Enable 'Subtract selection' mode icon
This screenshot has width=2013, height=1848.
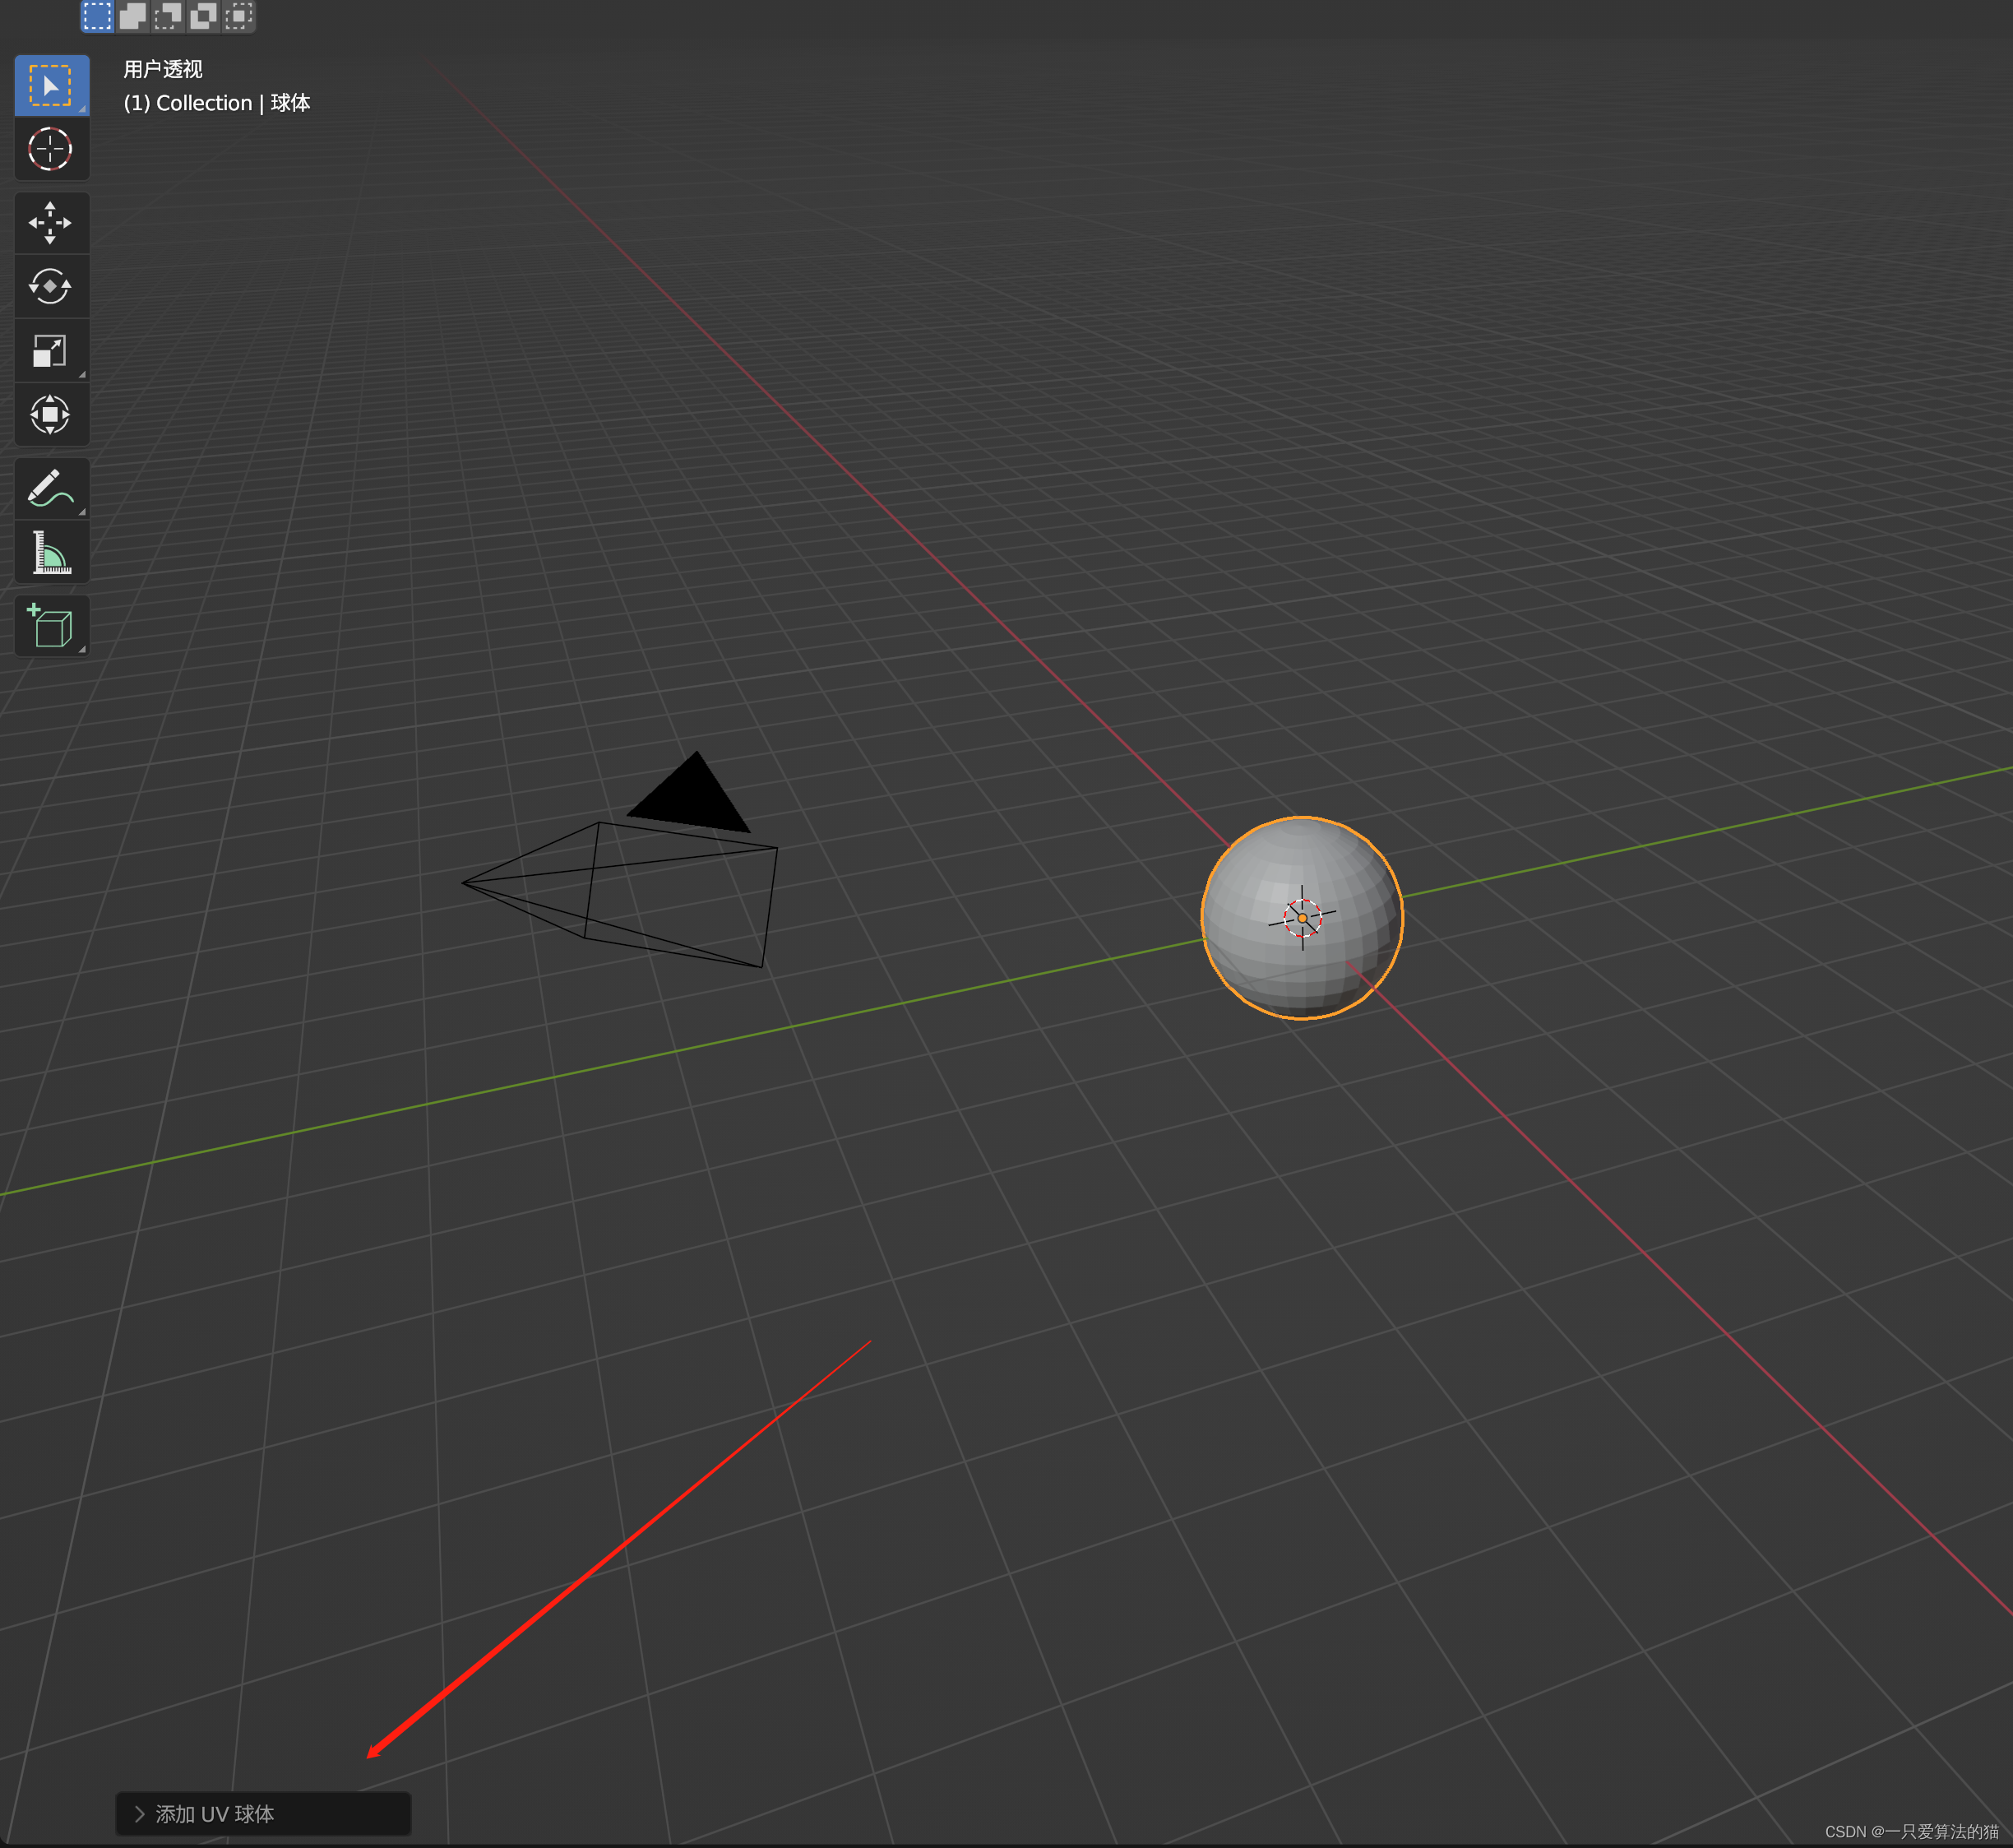click(x=168, y=16)
